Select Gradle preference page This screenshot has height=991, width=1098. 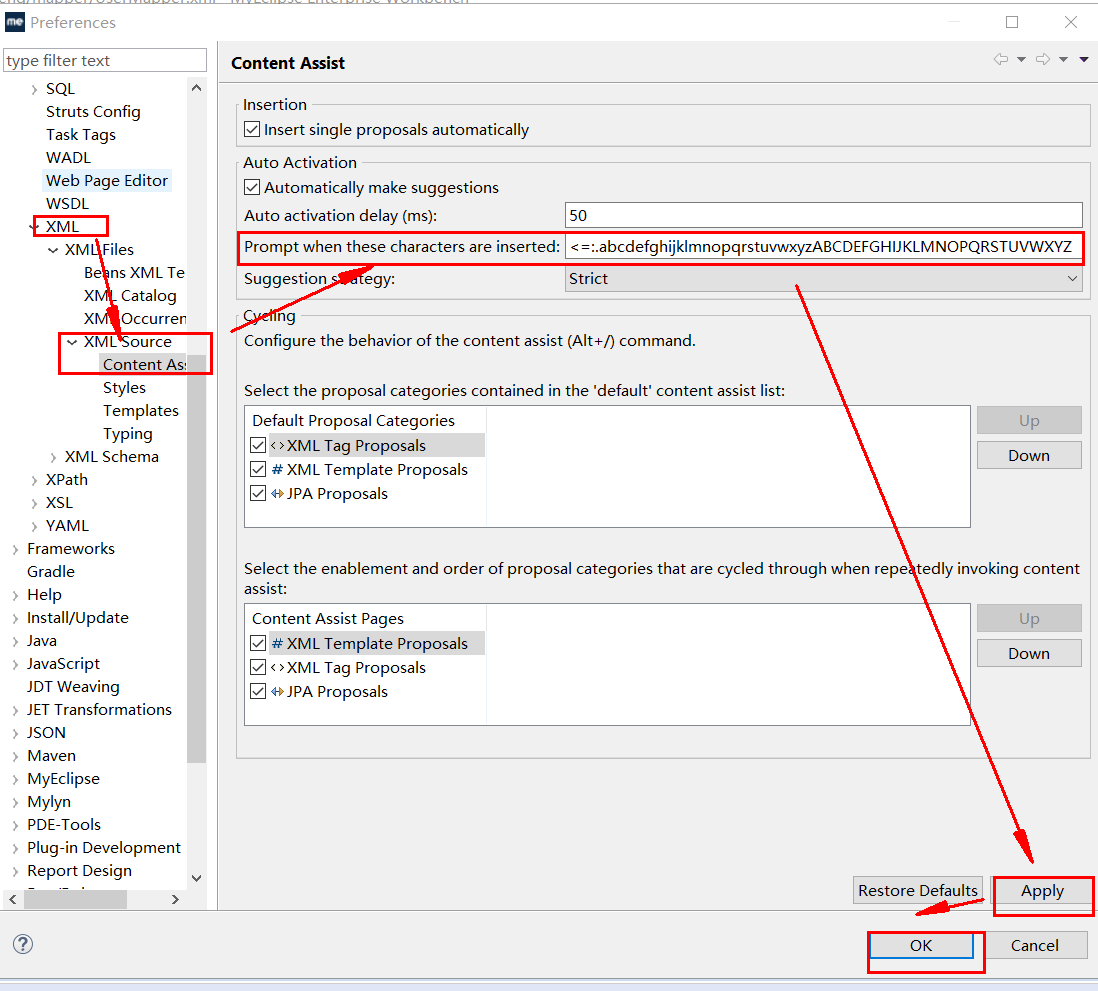[50, 571]
